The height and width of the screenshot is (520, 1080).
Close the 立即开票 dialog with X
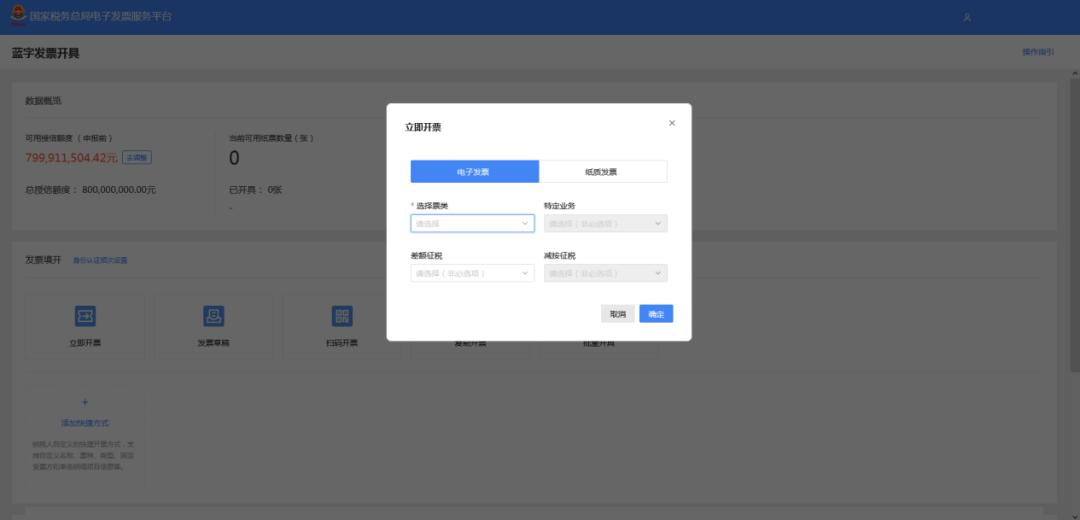pyautogui.click(x=672, y=123)
